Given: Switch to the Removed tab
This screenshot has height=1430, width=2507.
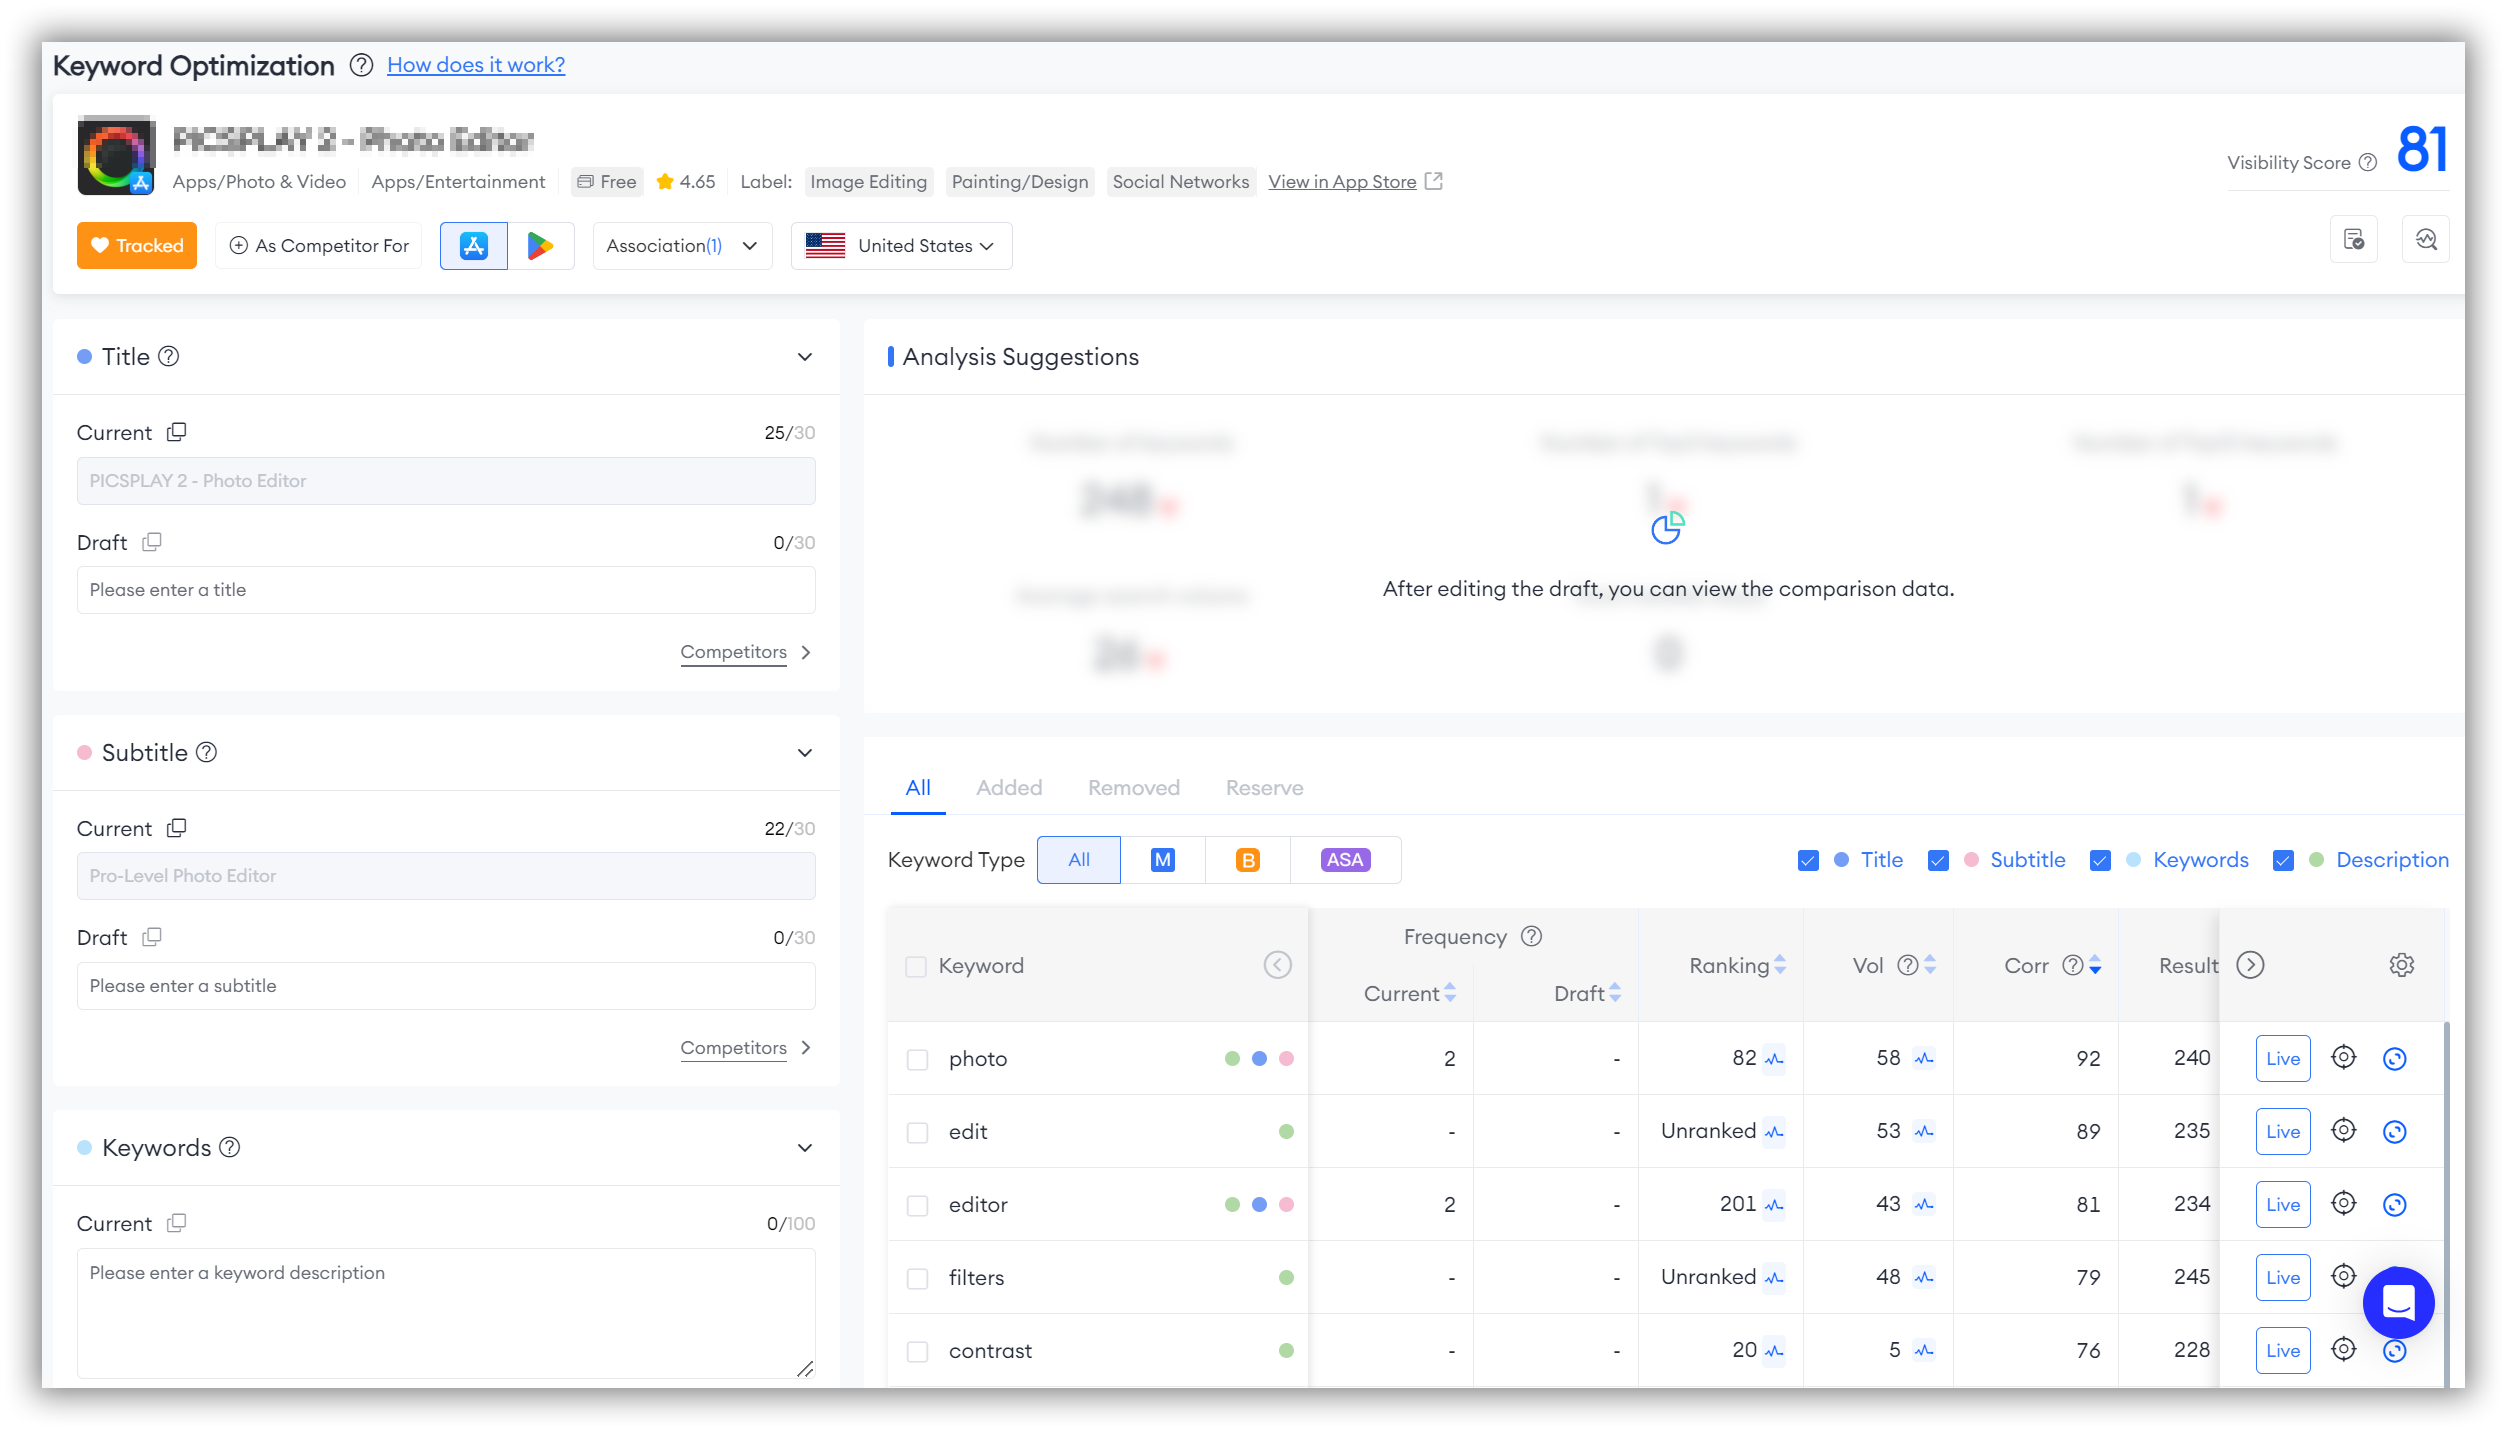Looking at the screenshot, I should click(x=1134, y=788).
